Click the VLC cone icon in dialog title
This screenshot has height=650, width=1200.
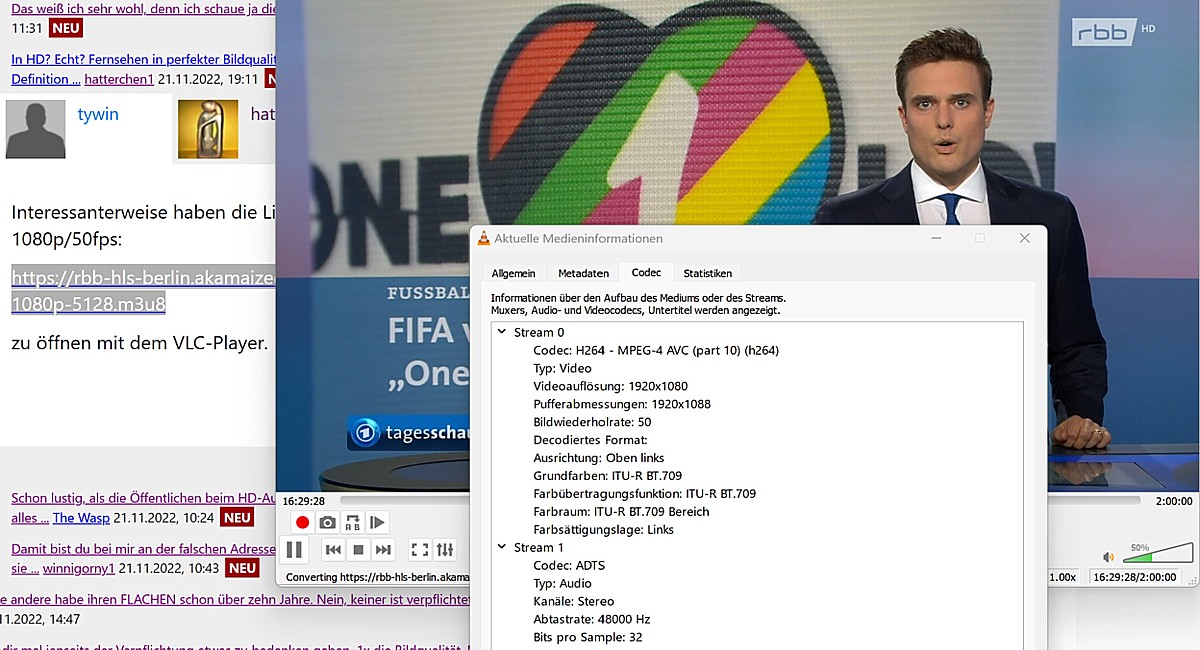tap(484, 238)
